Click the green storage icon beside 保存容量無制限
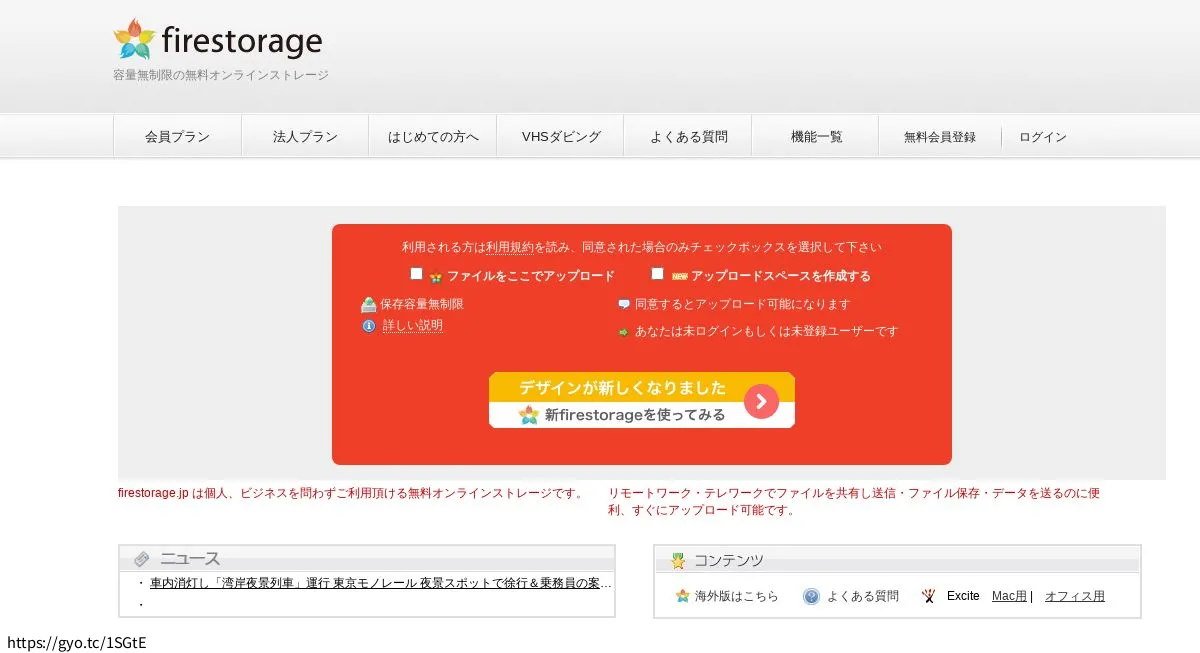 [x=369, y=304]
